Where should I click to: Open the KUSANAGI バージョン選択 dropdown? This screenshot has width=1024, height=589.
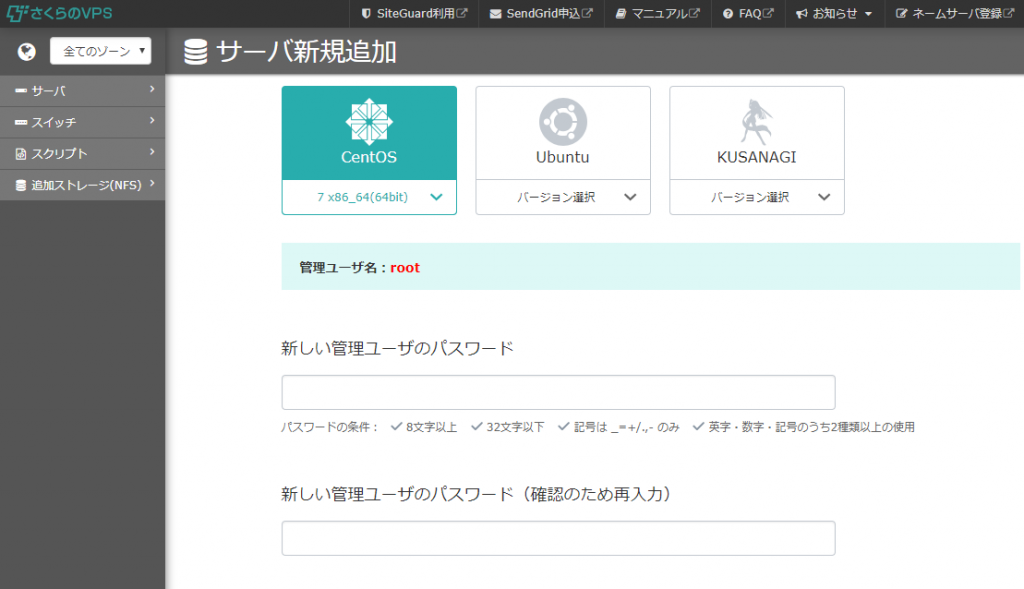pos(756,197)
